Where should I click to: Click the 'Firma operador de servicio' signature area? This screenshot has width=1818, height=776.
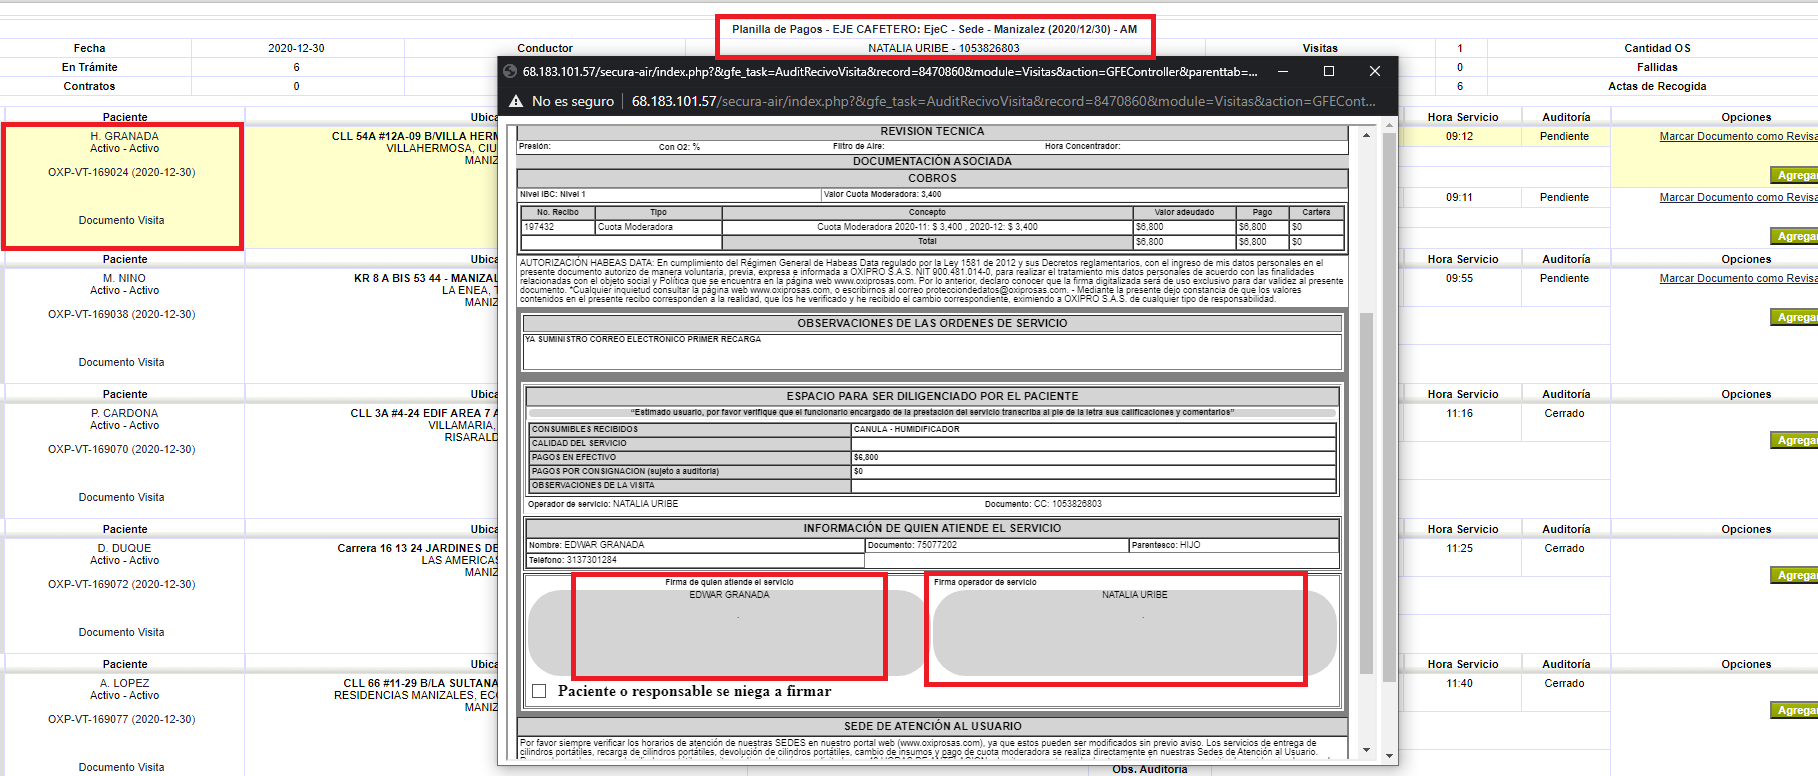pyautogui.click(x=1135, y=632)
